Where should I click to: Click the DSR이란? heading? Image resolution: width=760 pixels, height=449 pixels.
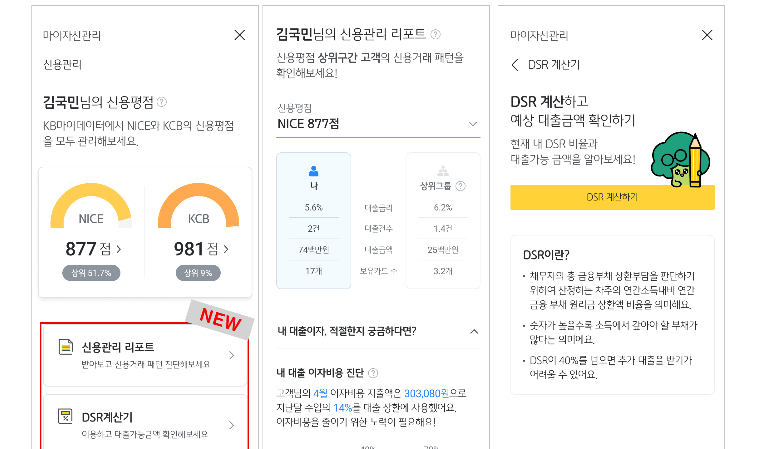pyautogui.click(x=546, y=255)
